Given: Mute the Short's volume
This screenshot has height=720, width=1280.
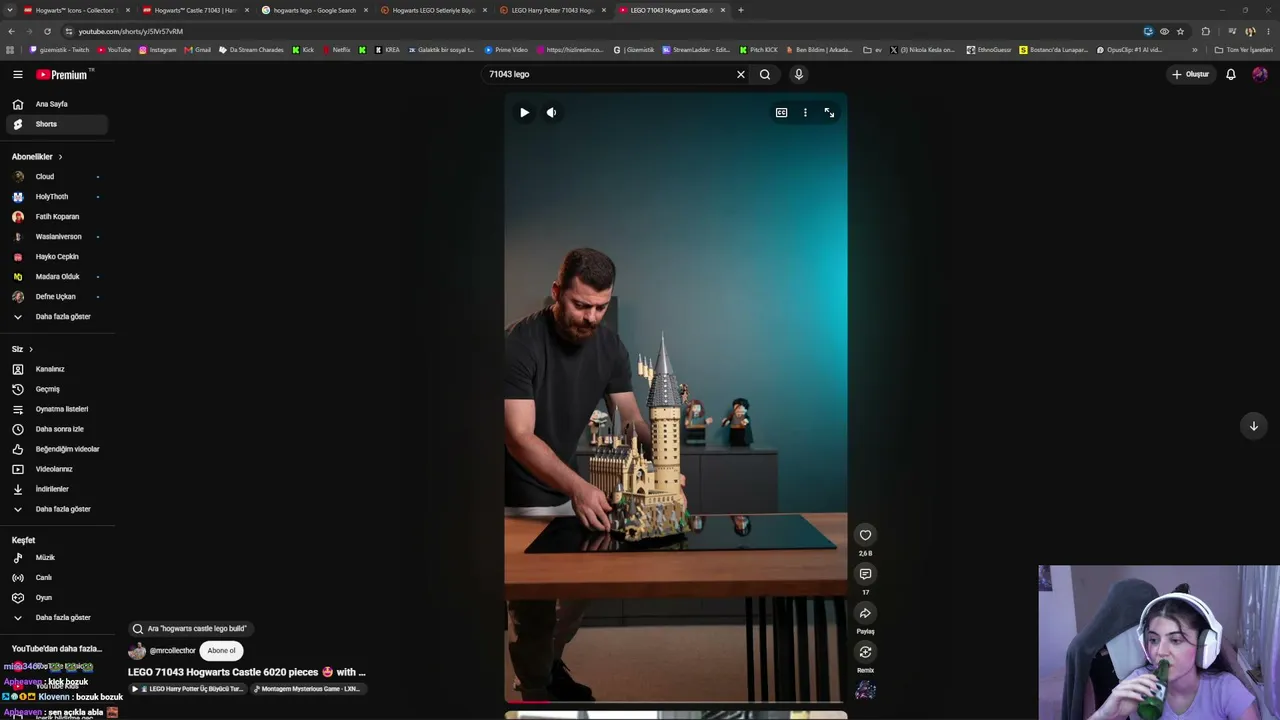Looking at the screenshot, I should click(551, 113).
